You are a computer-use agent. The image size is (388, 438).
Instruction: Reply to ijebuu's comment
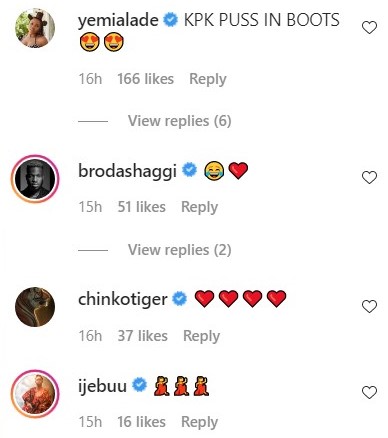click(x=199, y=422)
